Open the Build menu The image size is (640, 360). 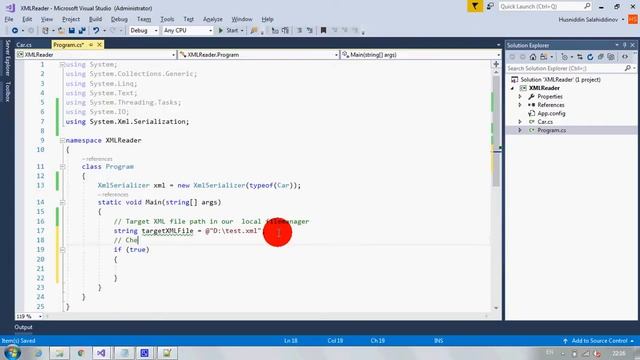pos(95,19)
